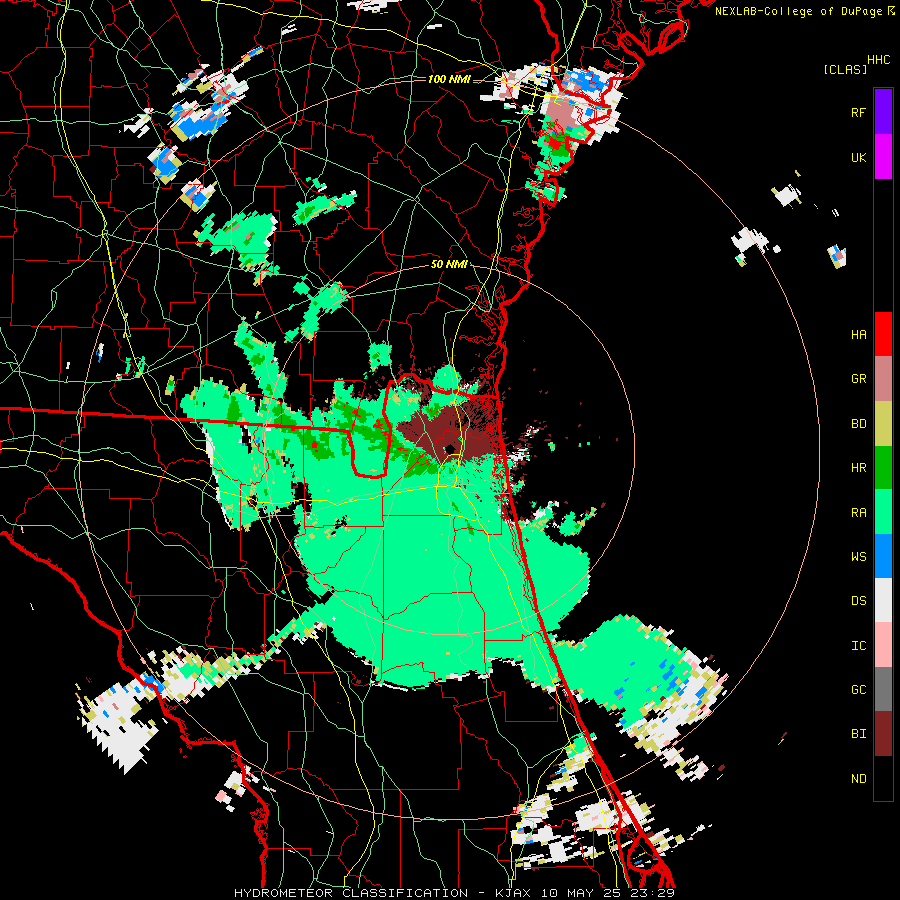Click the IC light pink legend swatch
Viewport: 900px width, 900px height.
[883, 645]
